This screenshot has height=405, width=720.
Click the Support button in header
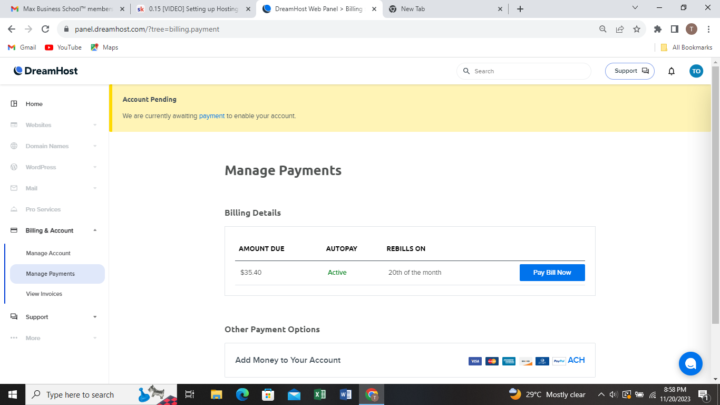click(630, 71)
